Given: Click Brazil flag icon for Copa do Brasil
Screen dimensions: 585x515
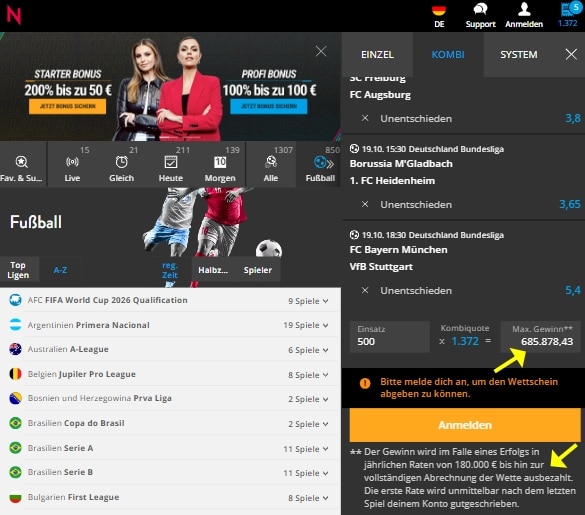Looking at the screenshot, I should [x=15, y=423].
